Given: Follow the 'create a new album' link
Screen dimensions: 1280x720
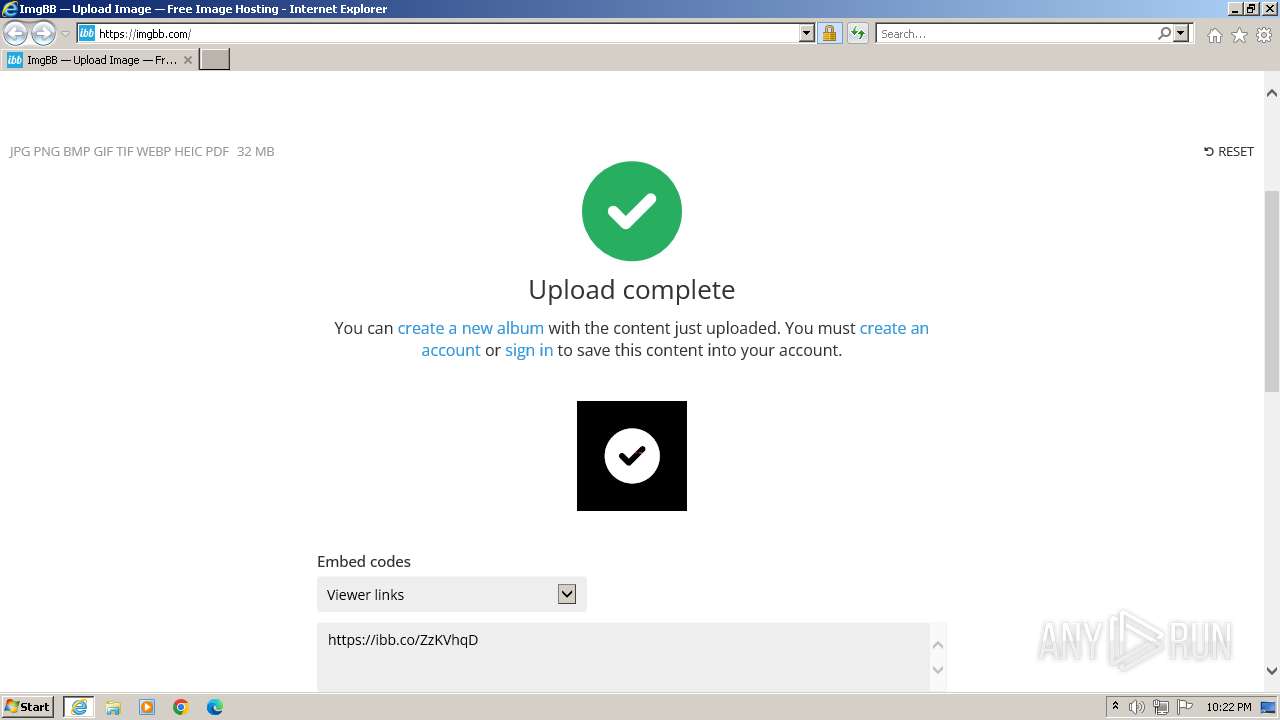Looking at the screenshot, I should pyautogui.click(x=471, y=328).
